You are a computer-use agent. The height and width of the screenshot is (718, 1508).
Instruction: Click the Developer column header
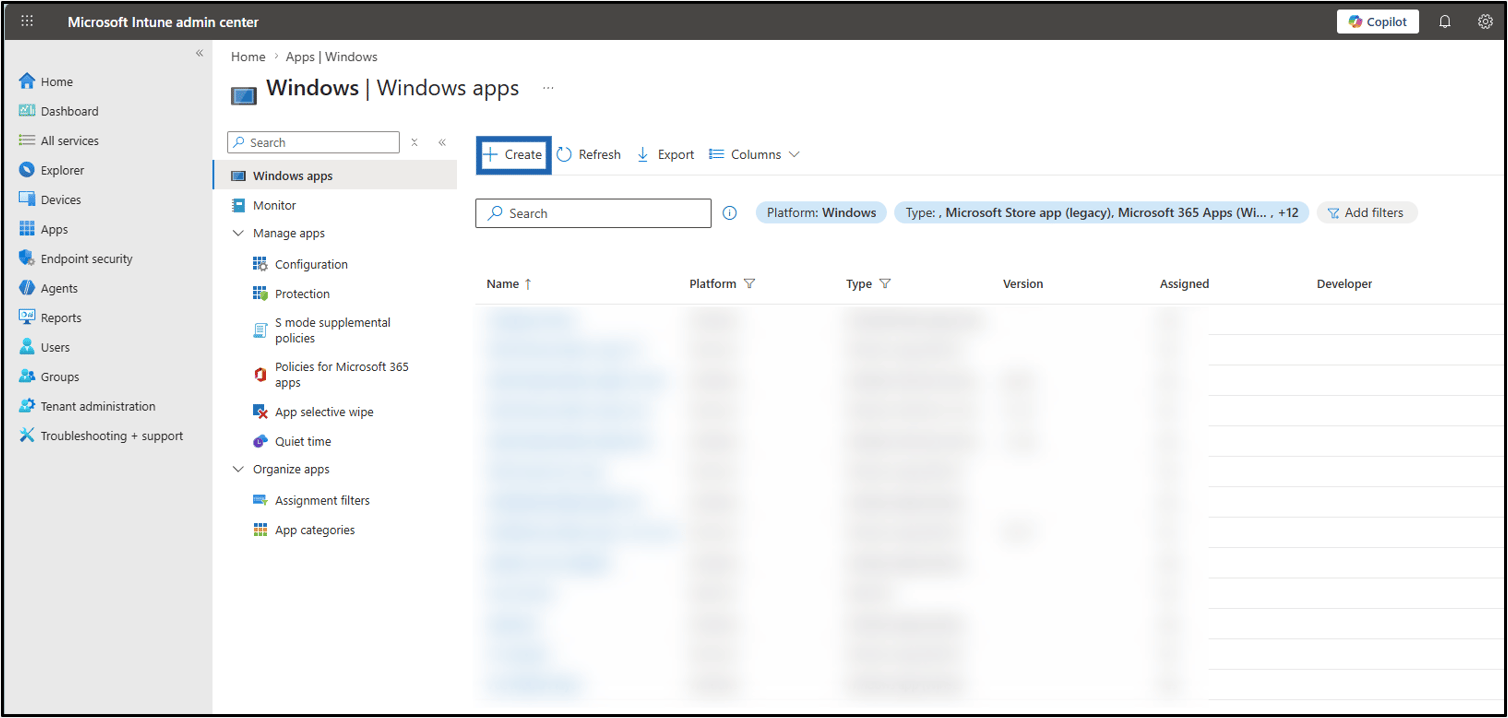(1344, 284)
